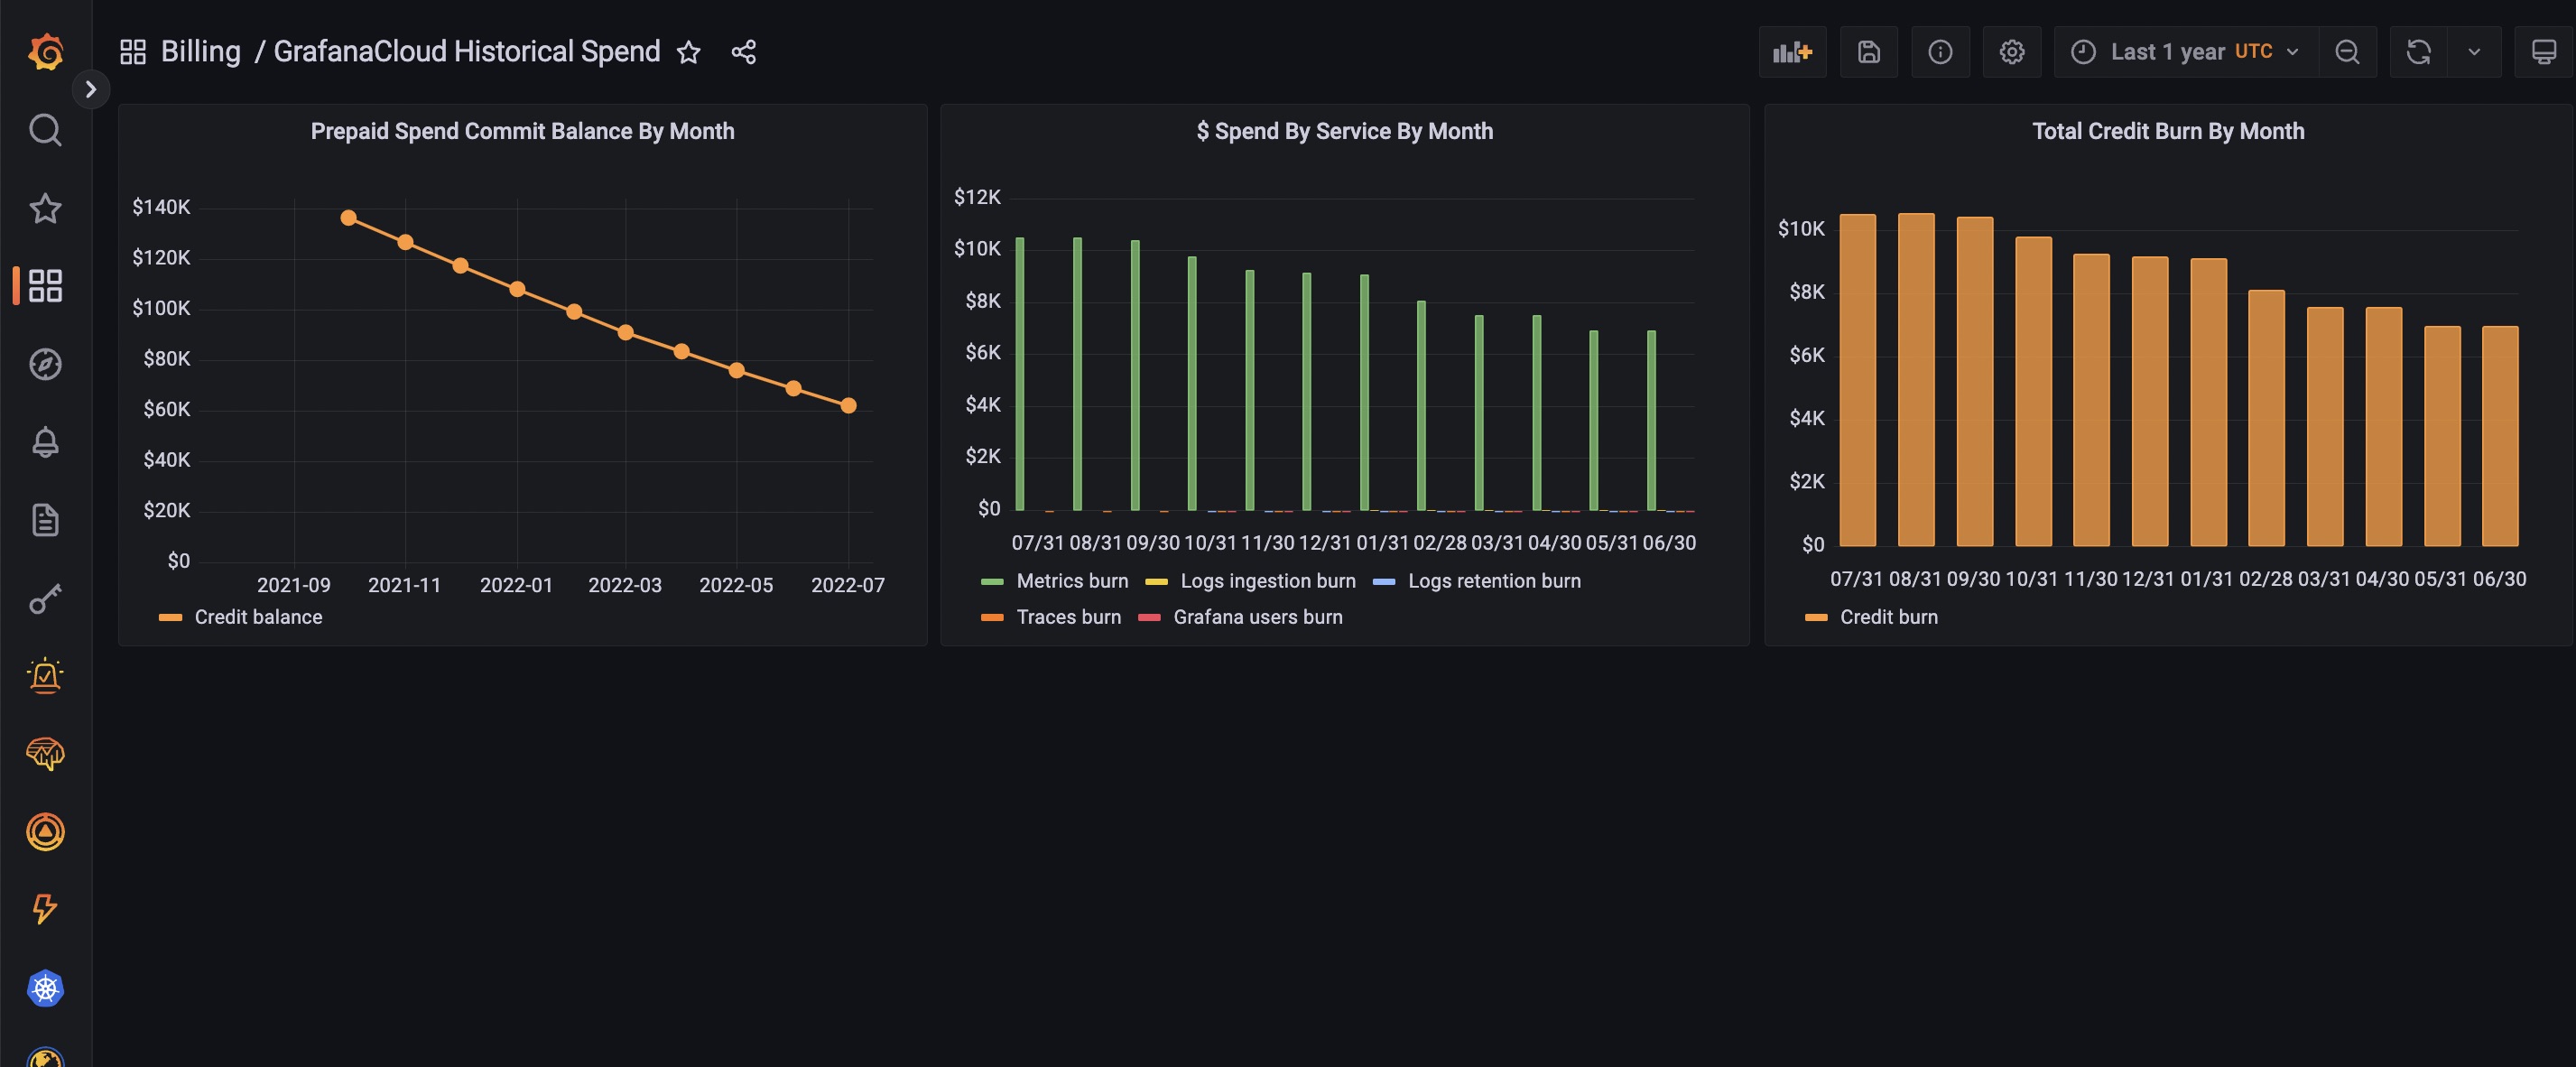This screenshot has width=2576, height=1067.
Task: Open the Search dashboards icon
Action: (45, 130)
